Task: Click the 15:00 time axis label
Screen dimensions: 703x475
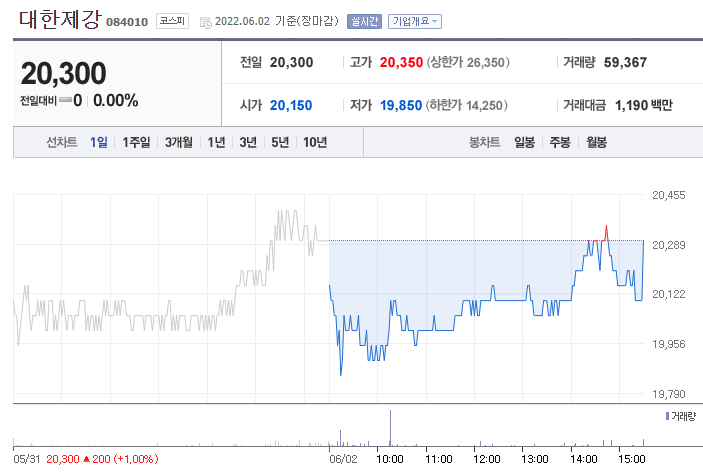Action: 632,459
